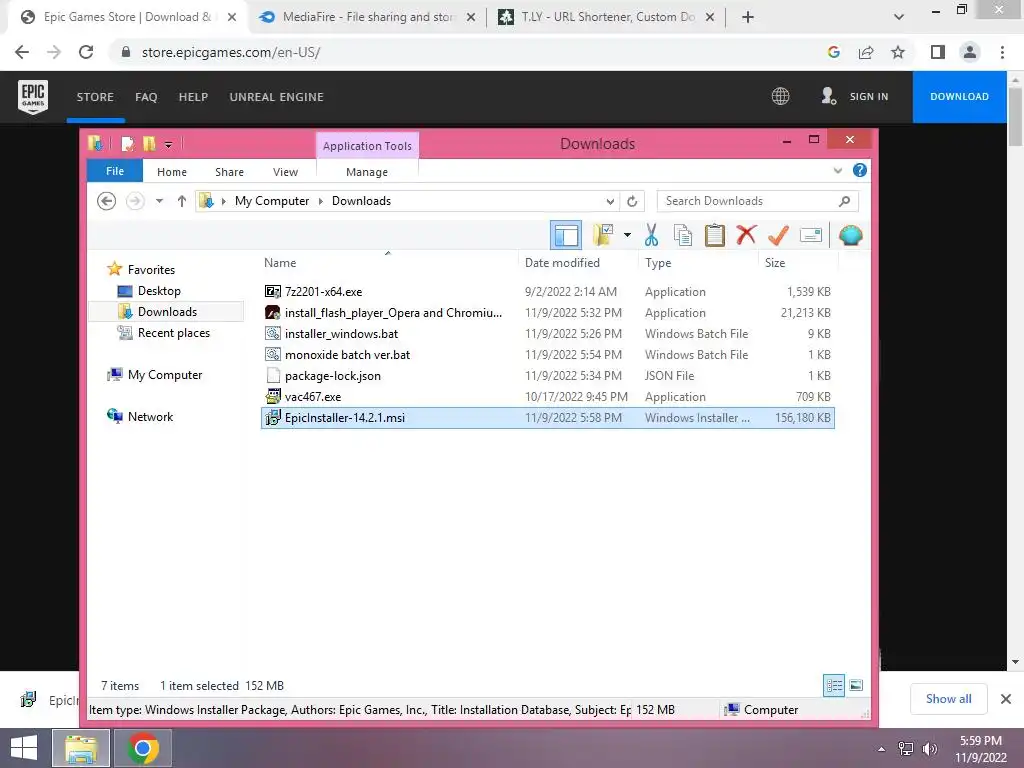Switch to T.LY URL Shortener tab
This screenshot has height=768, width=1024.
pos(607,17)
